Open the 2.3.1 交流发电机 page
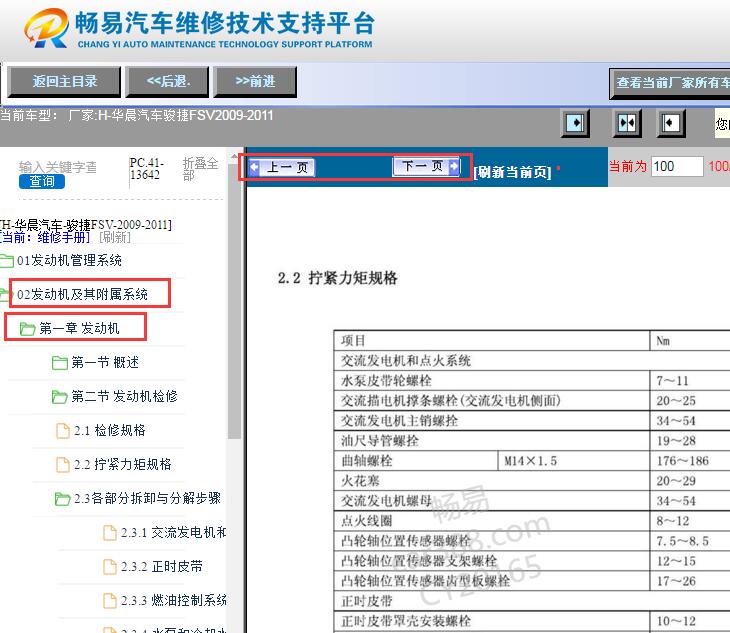The height and width of the screenshot is (633, 730). 174,532
